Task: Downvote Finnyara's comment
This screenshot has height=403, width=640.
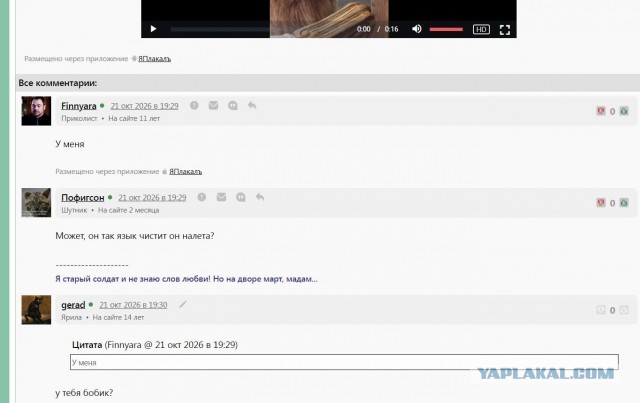Action: click(x=601, y=111)
